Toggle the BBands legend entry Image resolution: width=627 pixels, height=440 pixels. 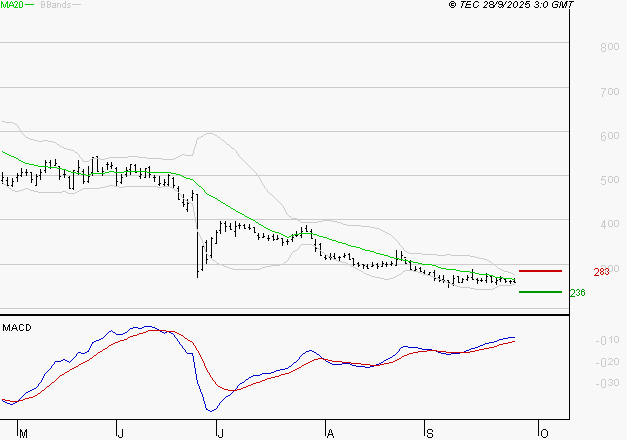(x=54, y=5)
